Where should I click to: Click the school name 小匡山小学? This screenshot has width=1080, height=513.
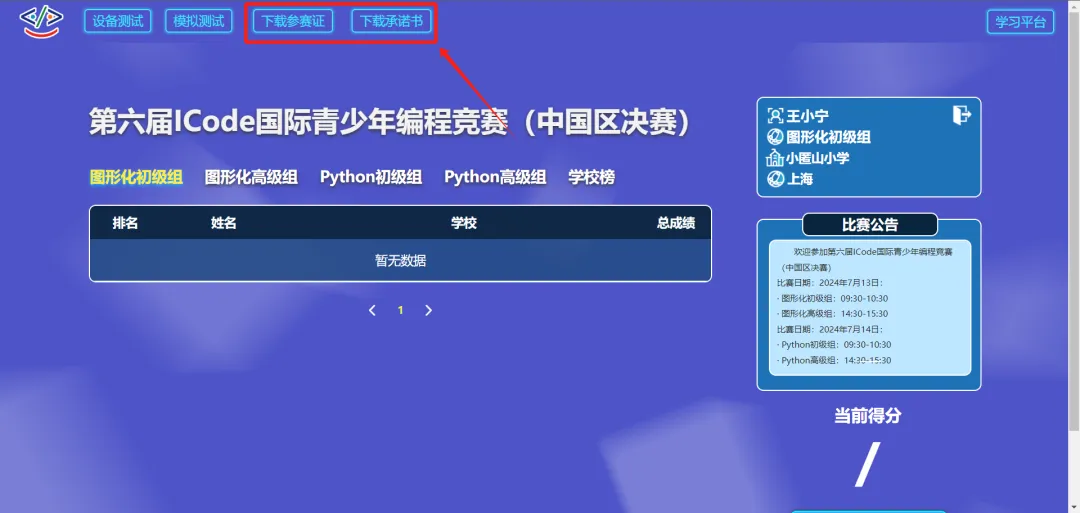pyautogui.click(x=818, y=158)
